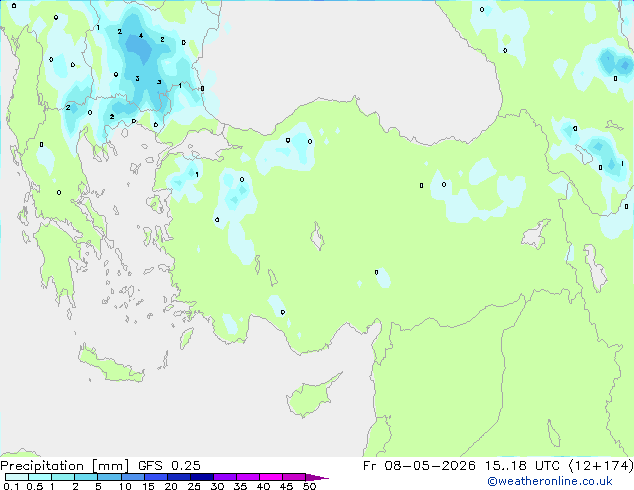Click the 'Fr 08-05-2026' date text

click(x=419, y=466)
